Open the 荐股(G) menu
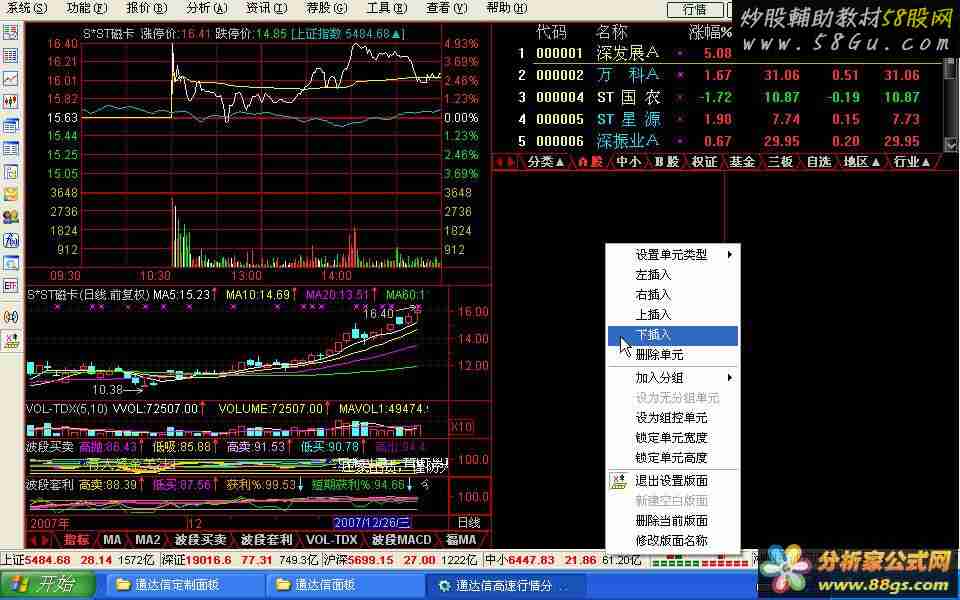 326,8
